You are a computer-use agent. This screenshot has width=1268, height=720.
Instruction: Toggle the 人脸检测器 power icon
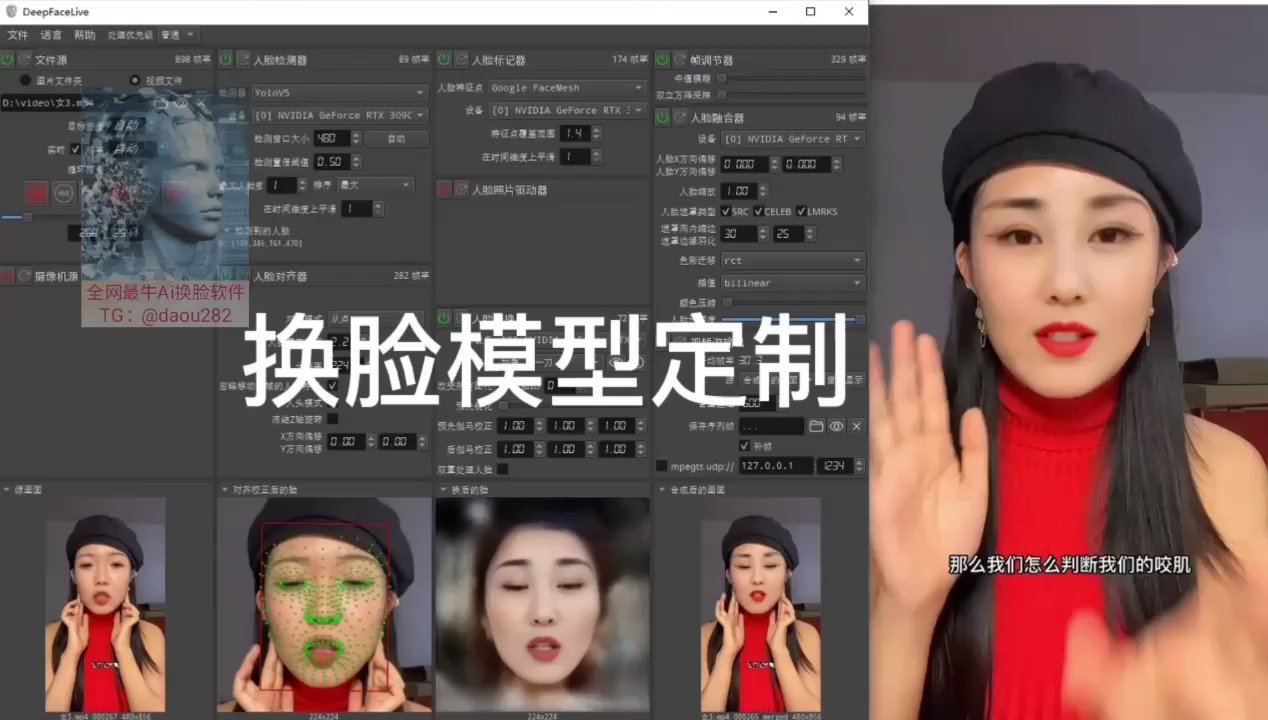[225, 60]
